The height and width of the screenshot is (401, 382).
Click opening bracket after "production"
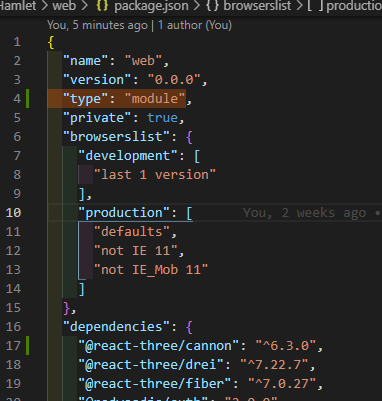click(189, 213)
